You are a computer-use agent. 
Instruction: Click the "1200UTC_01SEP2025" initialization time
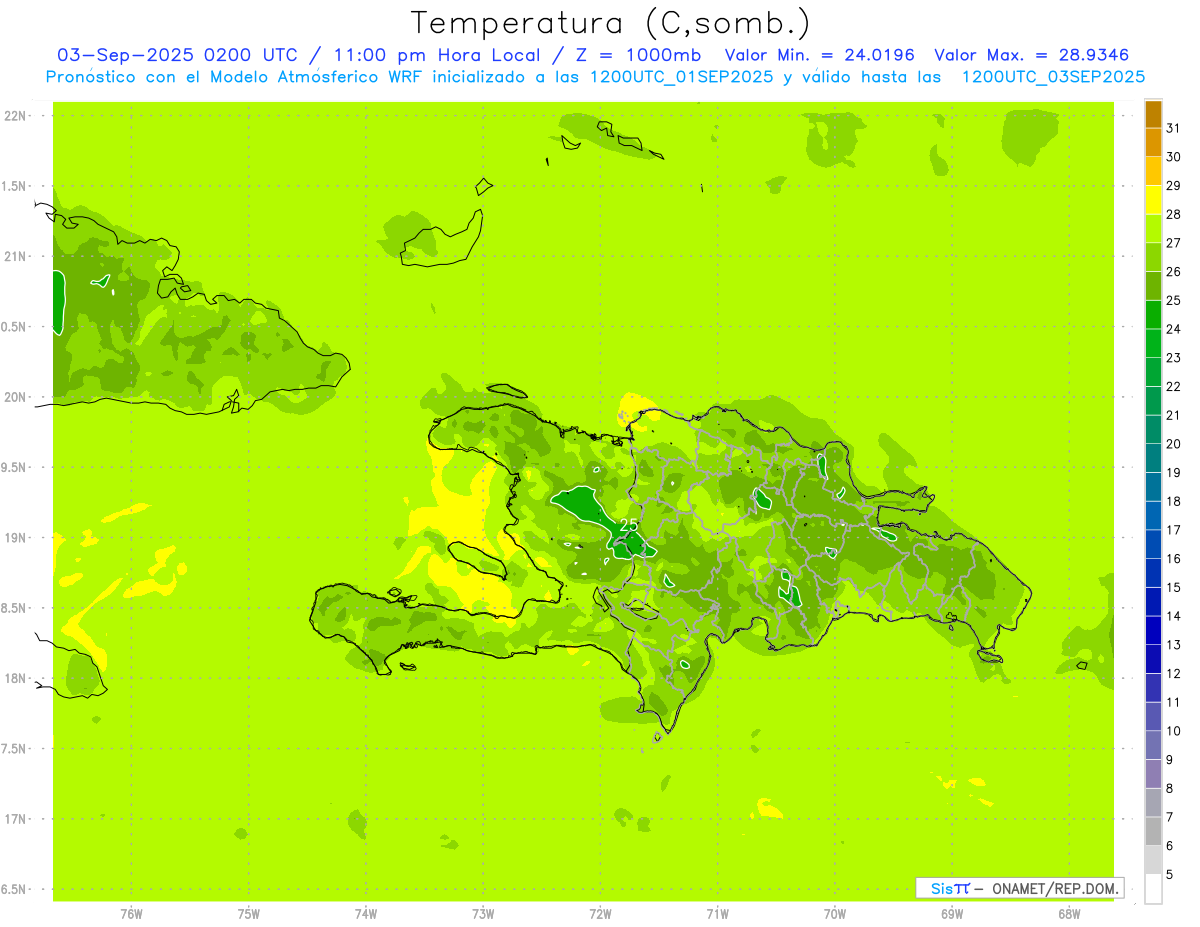click(682, 77)
